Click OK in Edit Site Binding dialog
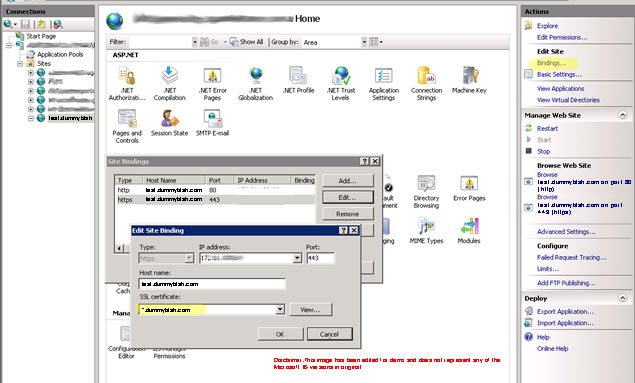635x383 pixels. click(x=280, y=334)
